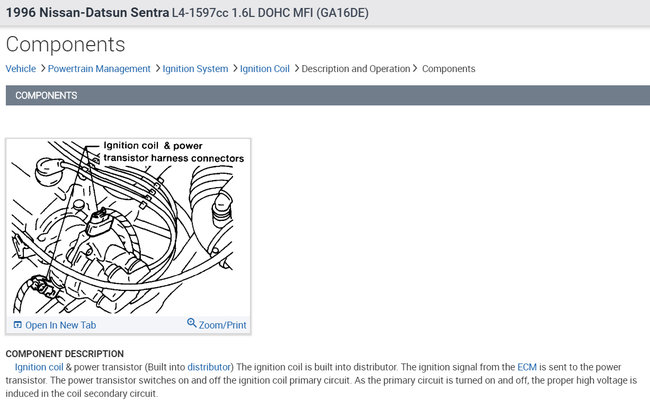The height and width of the screenshot is (417, 650).
Task: Click the Open In New Tab link text
Action: coord(61,325)
